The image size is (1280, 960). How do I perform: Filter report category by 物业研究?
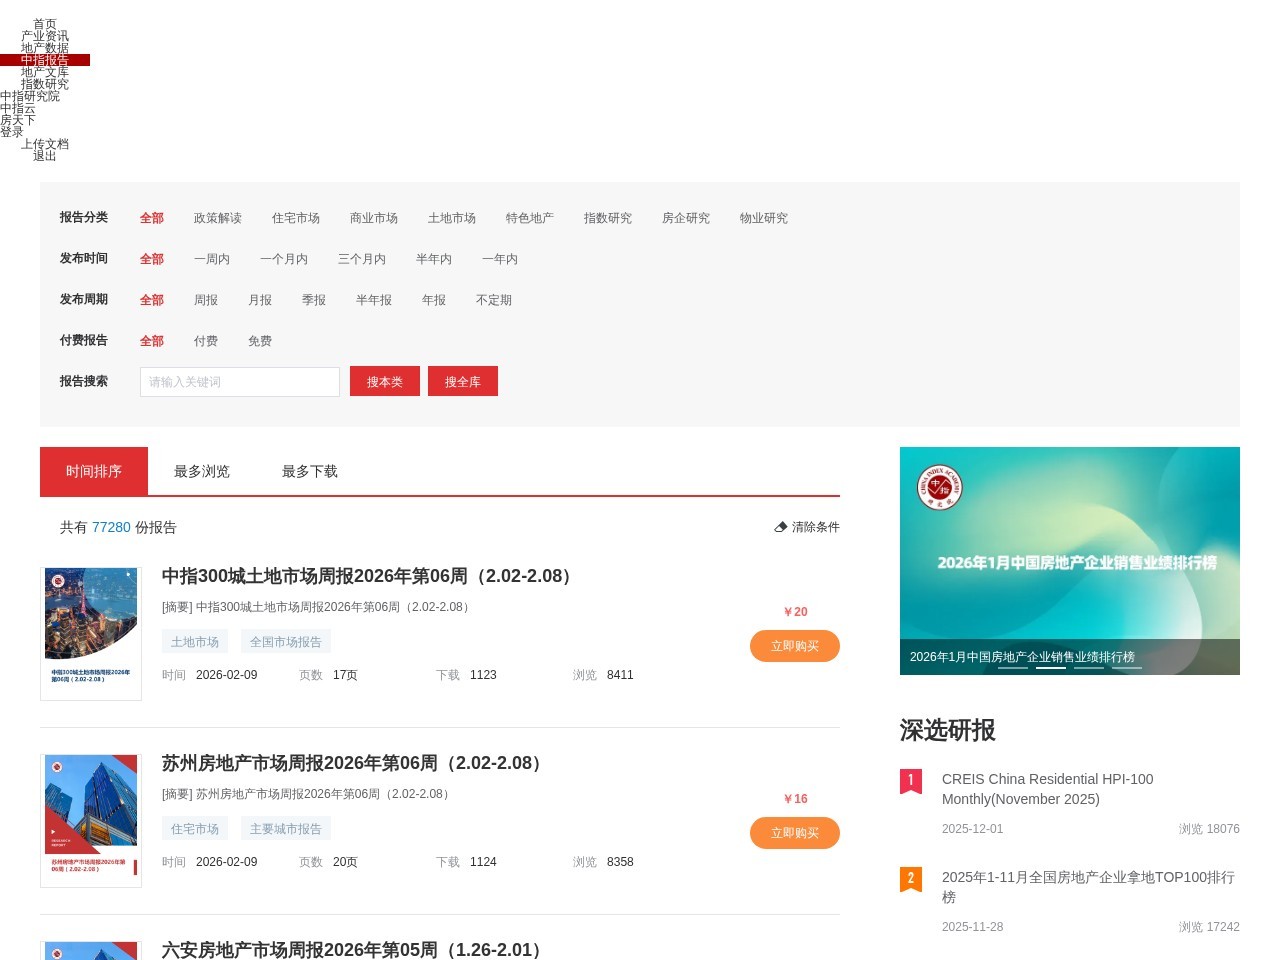tap(764, 218)
